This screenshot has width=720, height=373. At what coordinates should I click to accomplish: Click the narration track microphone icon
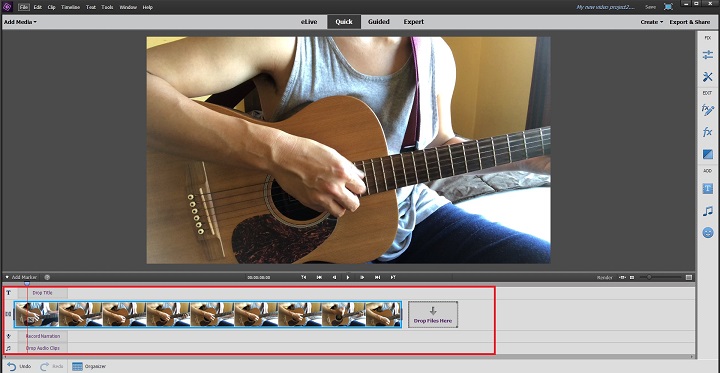point(8,336)
